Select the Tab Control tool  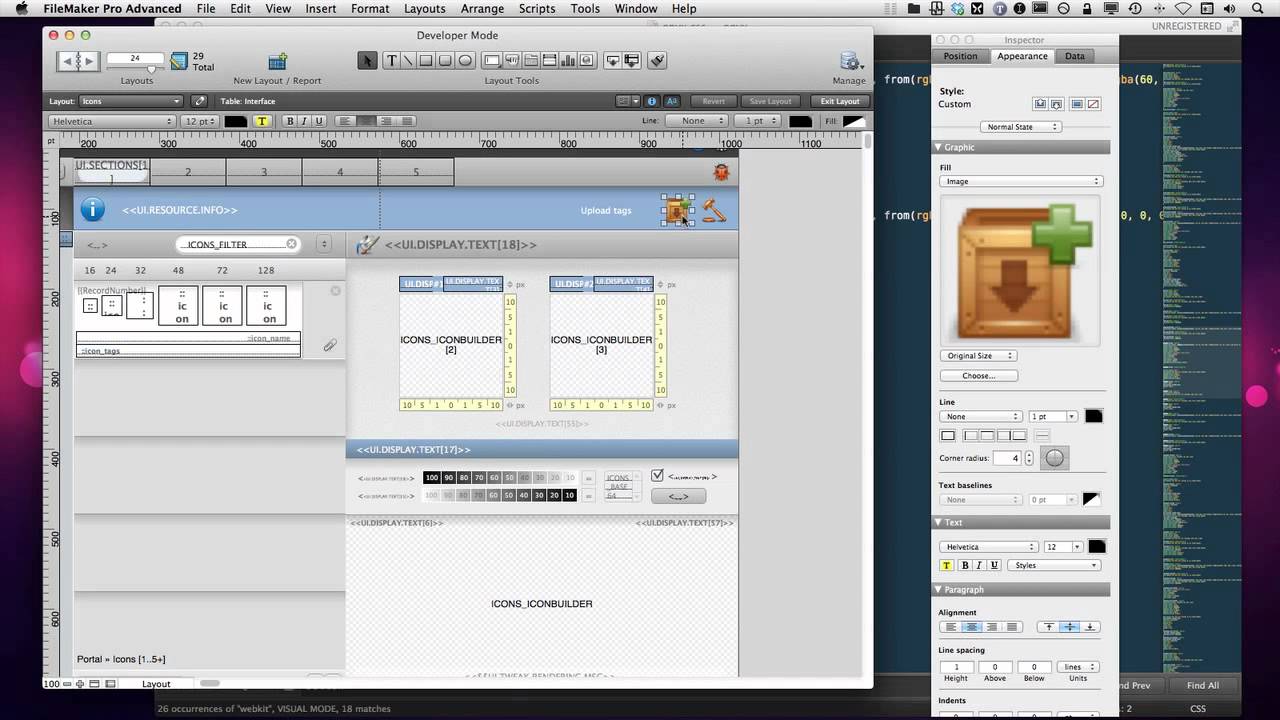tap(530, 60)
